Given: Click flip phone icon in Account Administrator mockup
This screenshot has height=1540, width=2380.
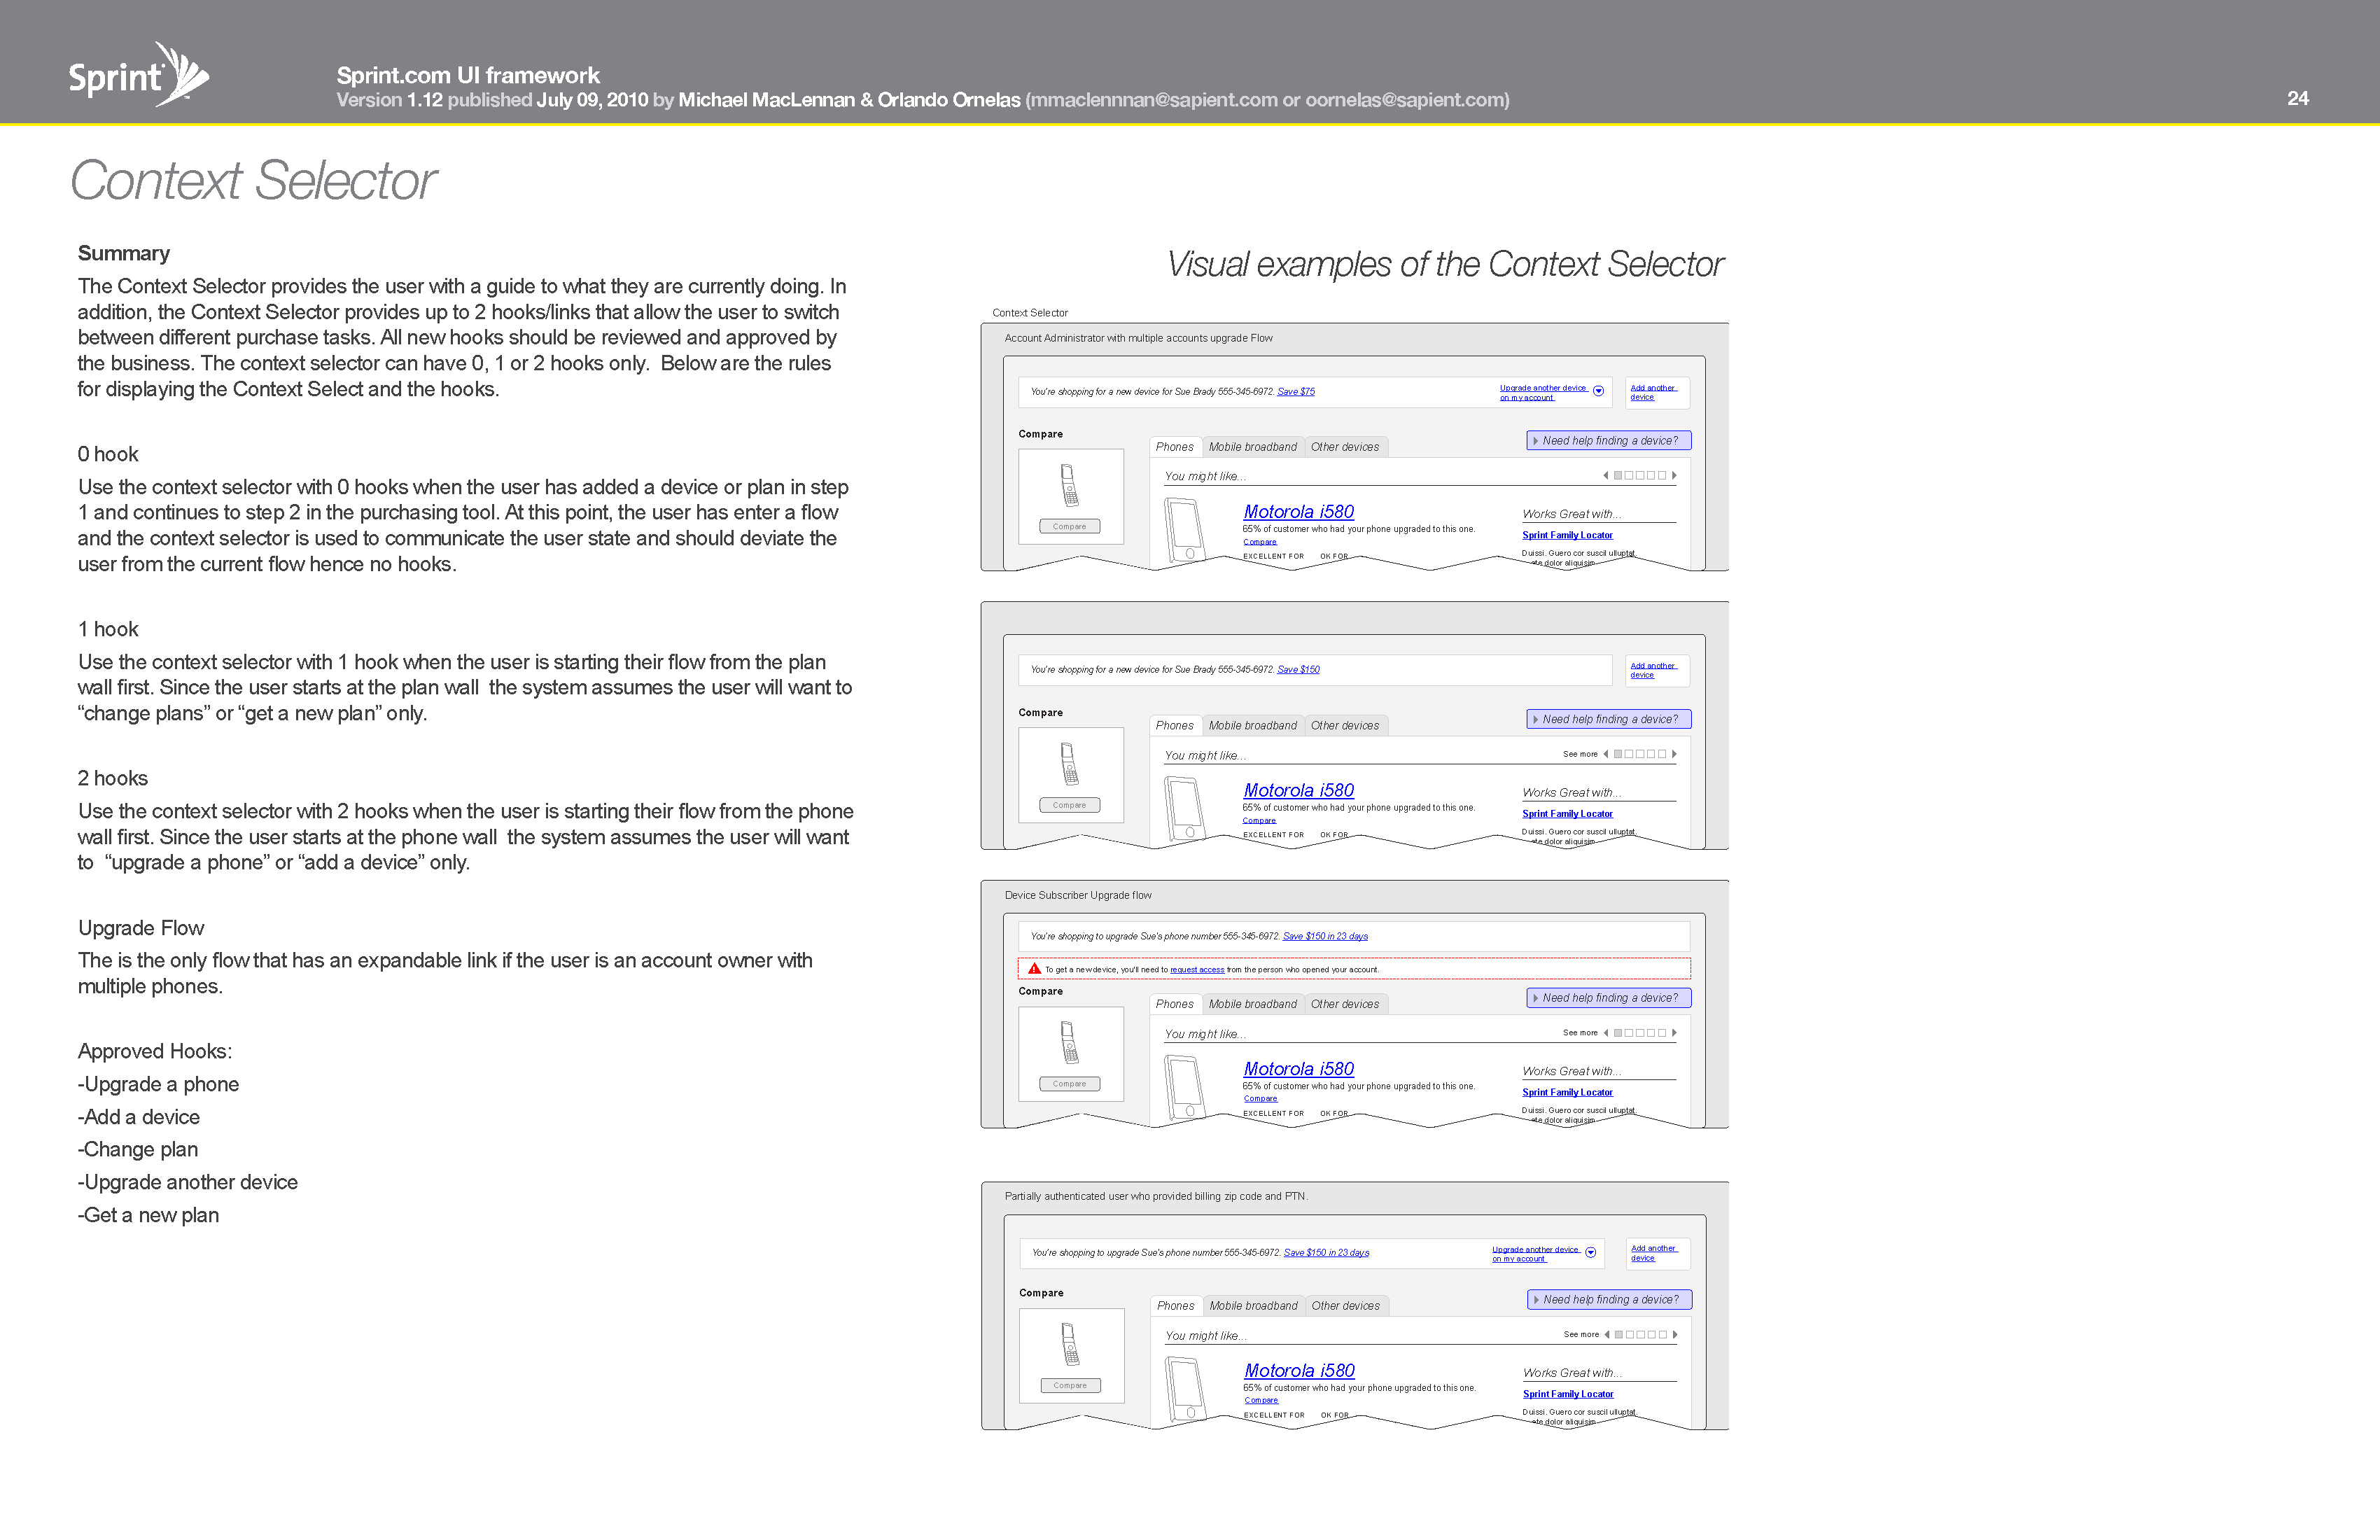Looking at the screenshot, I should pyautogui.click(x=1069, y=486).
